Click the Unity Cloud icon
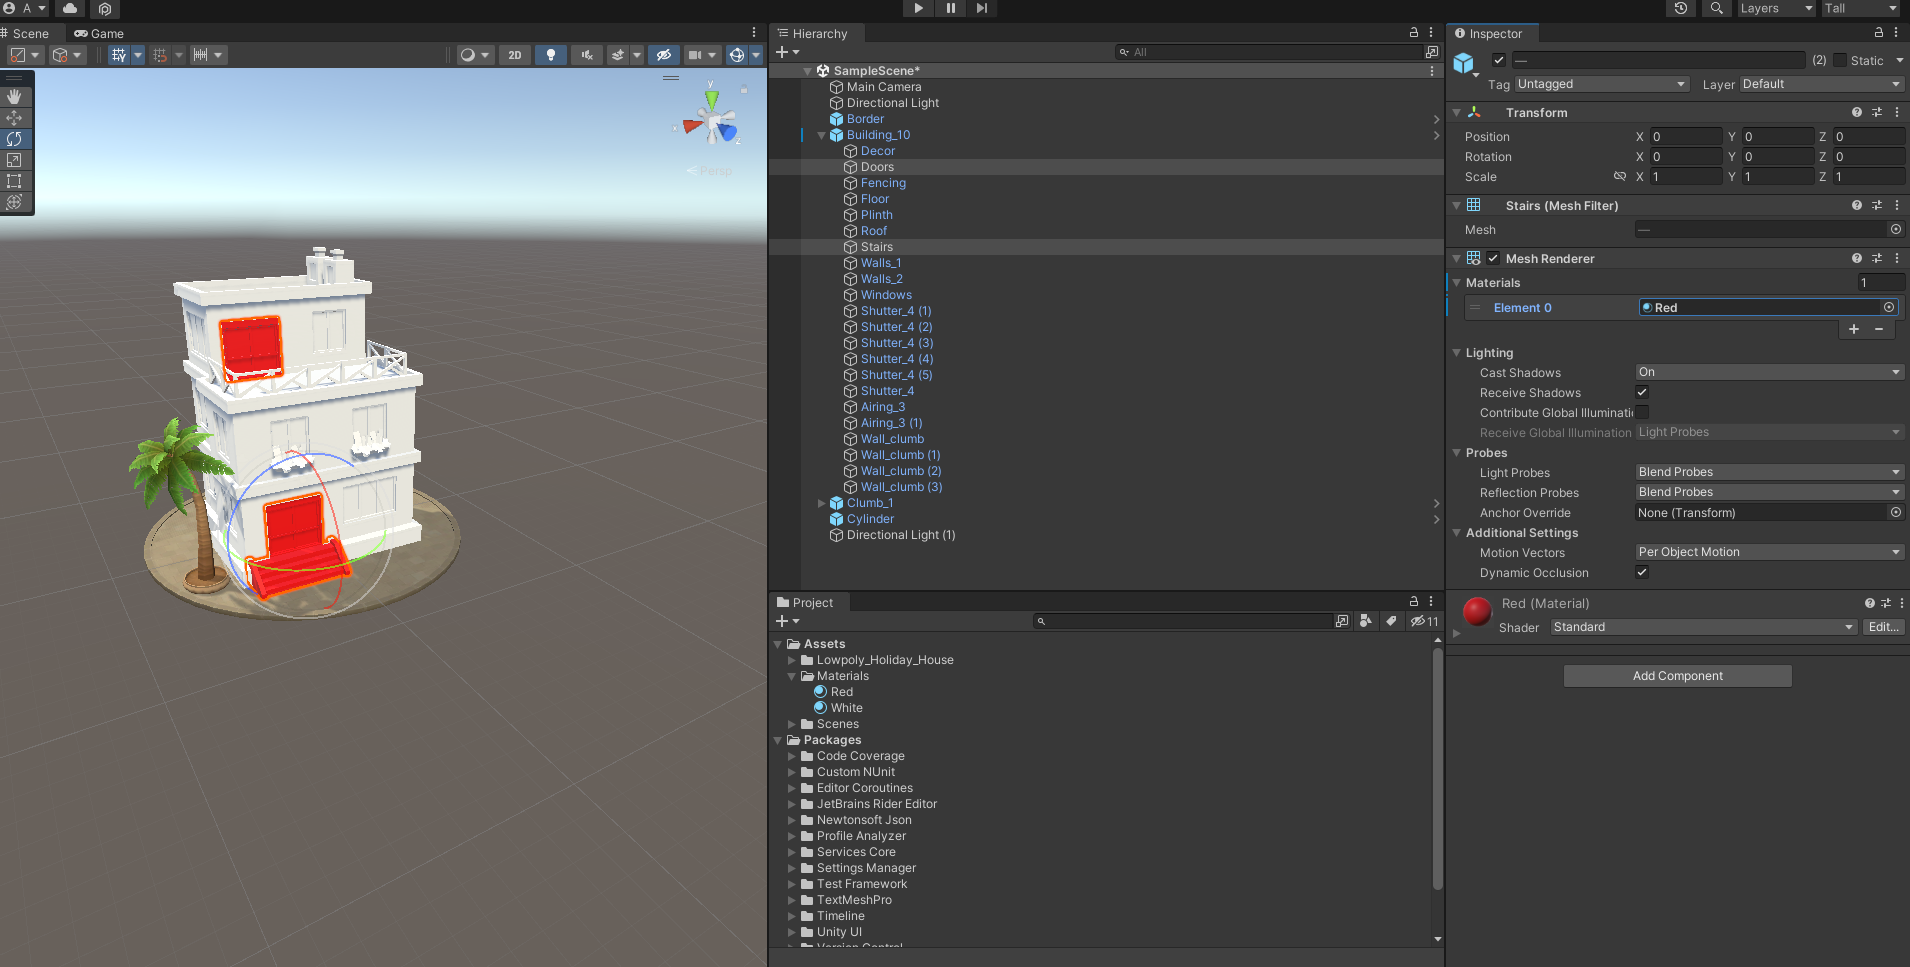Viewport: 1910px width, 967px height. [70, 8]
